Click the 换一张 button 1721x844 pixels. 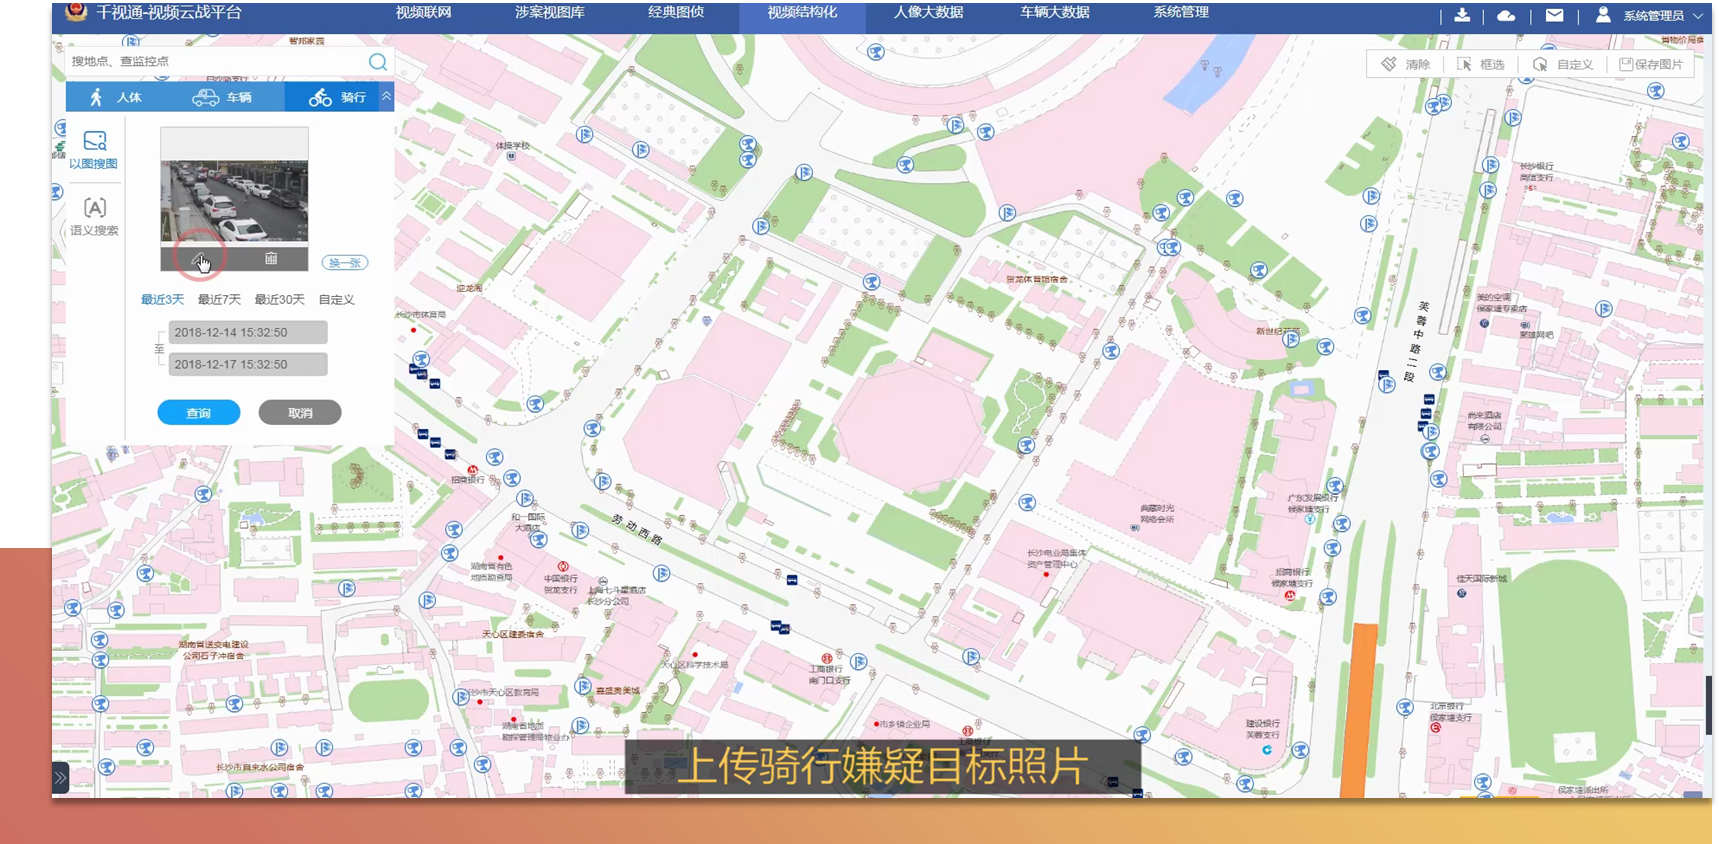[x=345, y=263]
